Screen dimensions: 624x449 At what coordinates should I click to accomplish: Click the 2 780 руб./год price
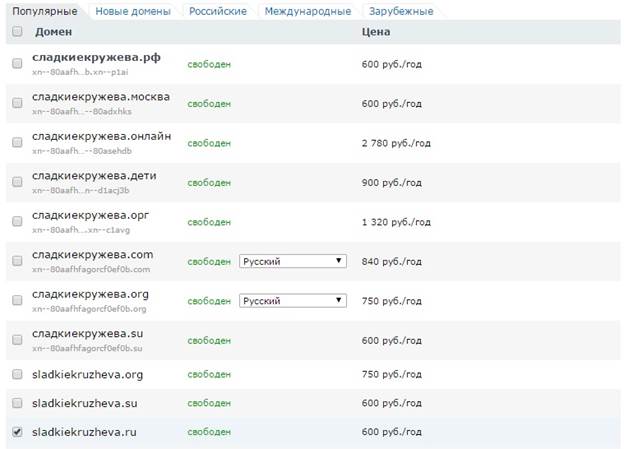[x=396, y=143]
